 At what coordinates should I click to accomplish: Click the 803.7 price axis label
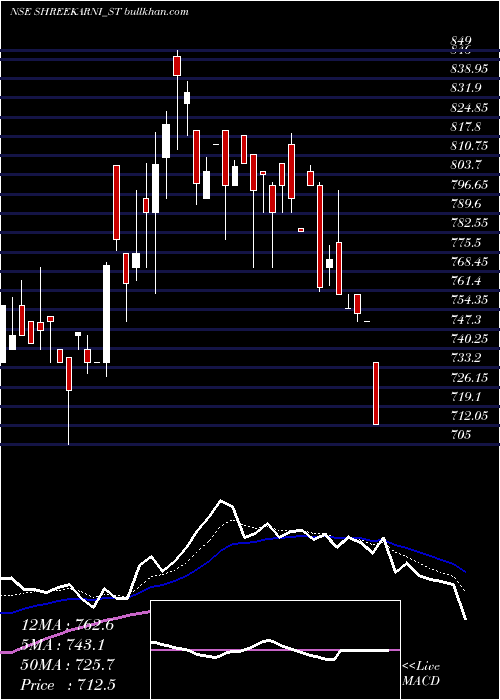coord(466,165)
